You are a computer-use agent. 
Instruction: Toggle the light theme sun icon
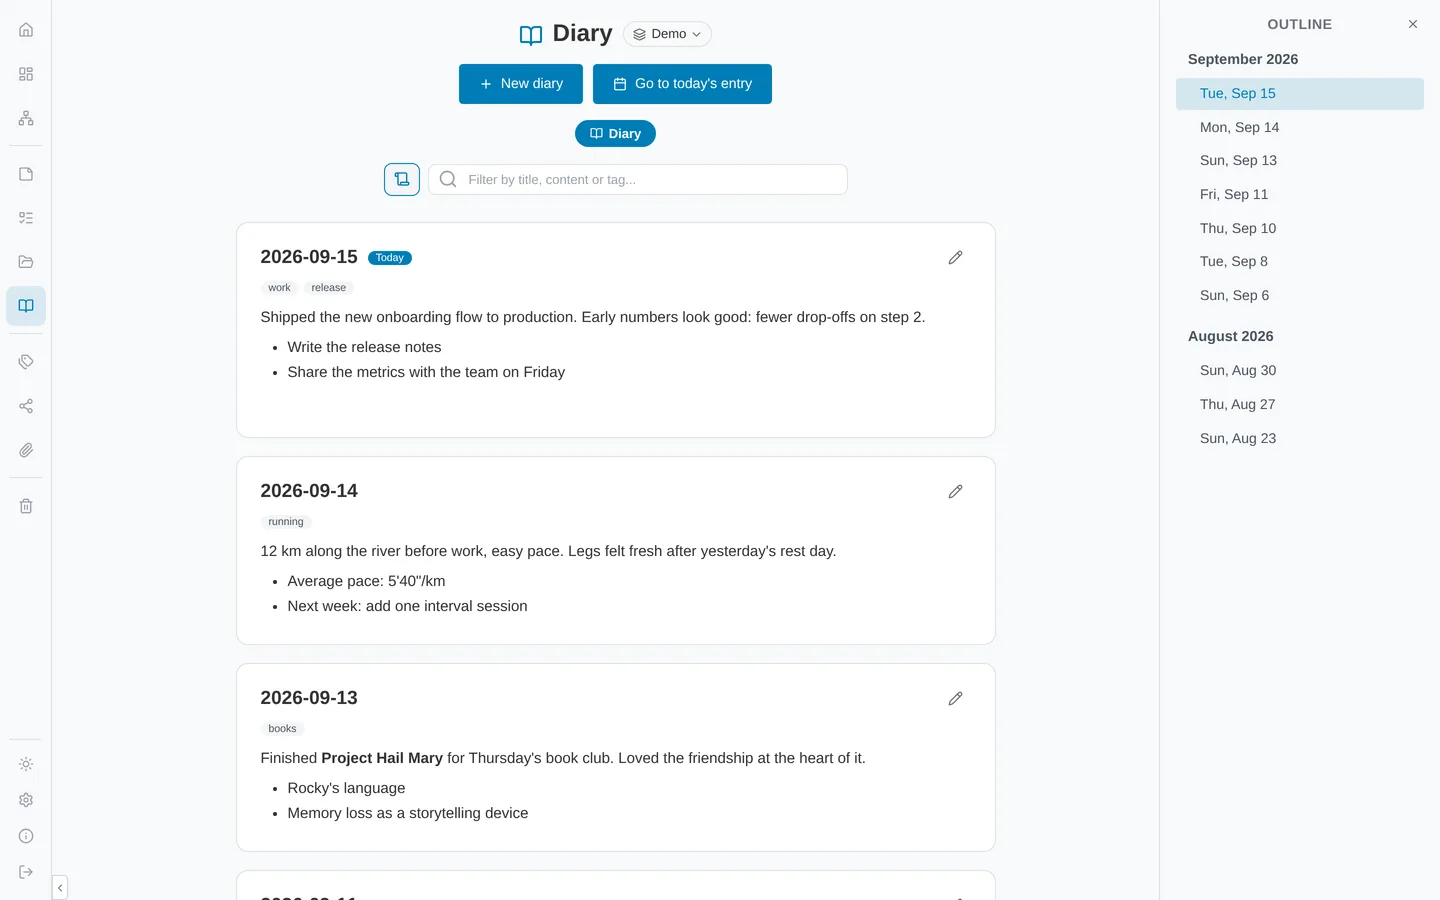(x=26, y=764)
